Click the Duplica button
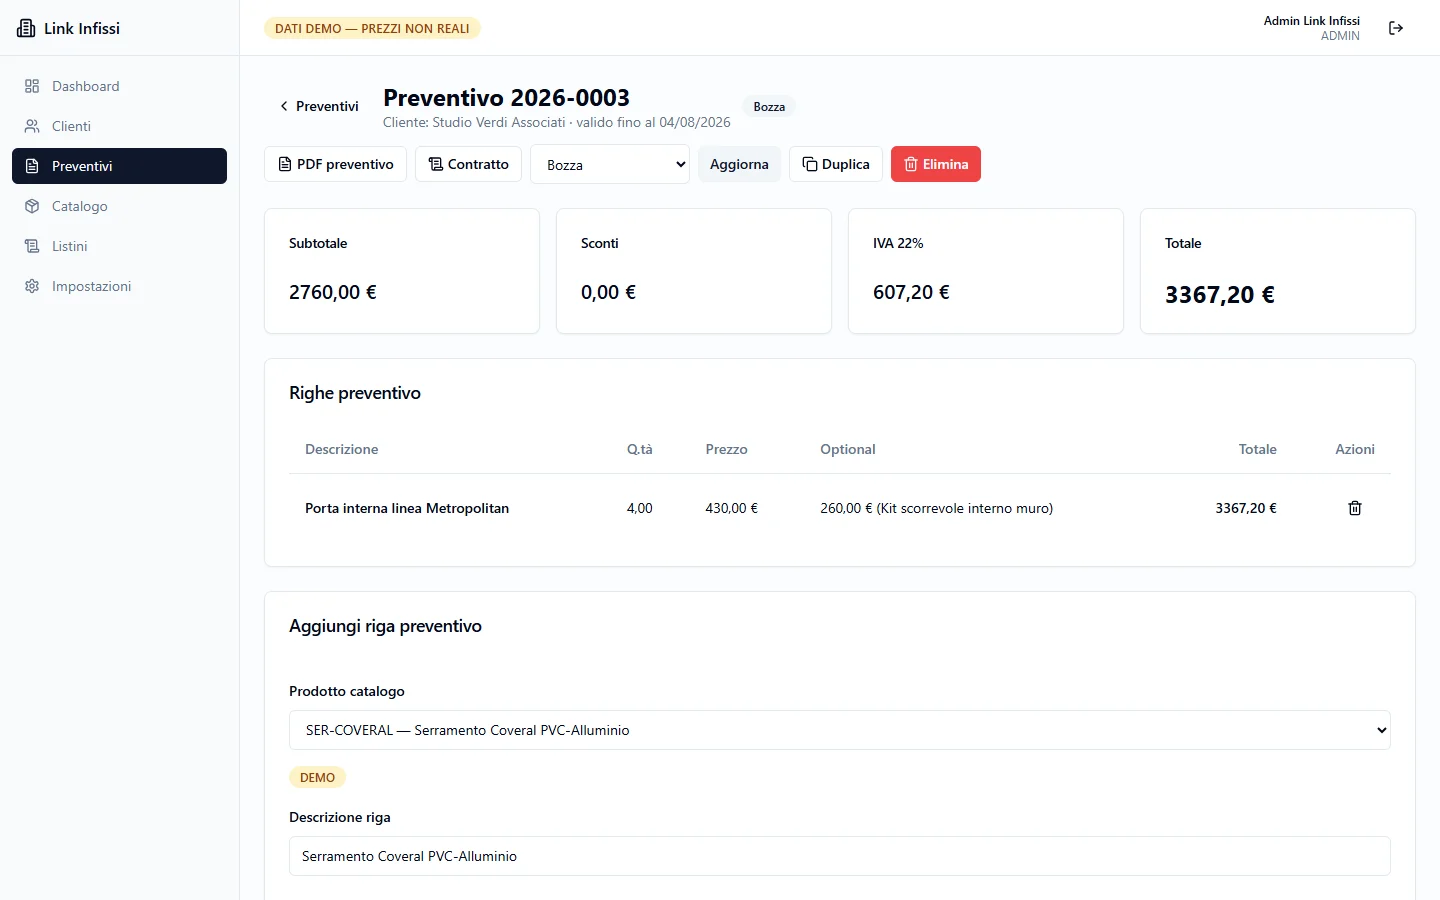 coord(836,164)
